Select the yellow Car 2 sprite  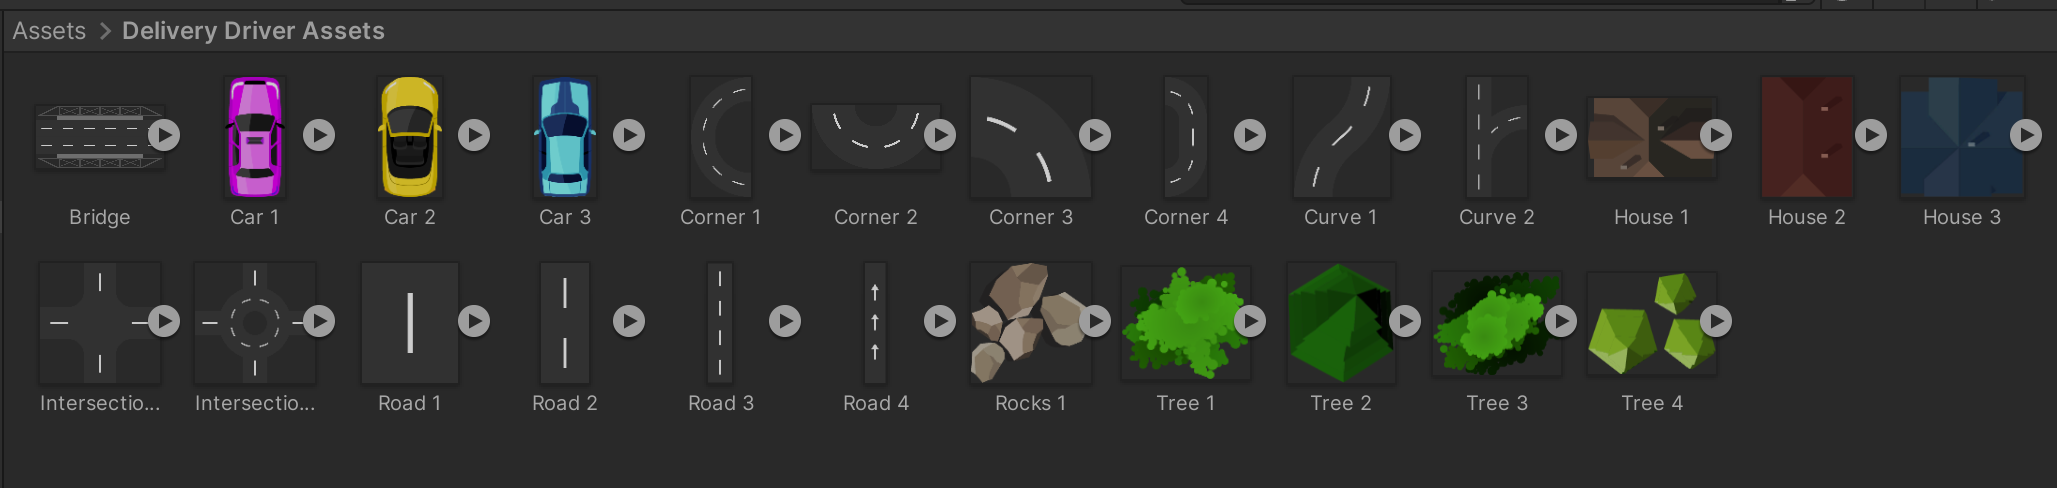point(410,137)
